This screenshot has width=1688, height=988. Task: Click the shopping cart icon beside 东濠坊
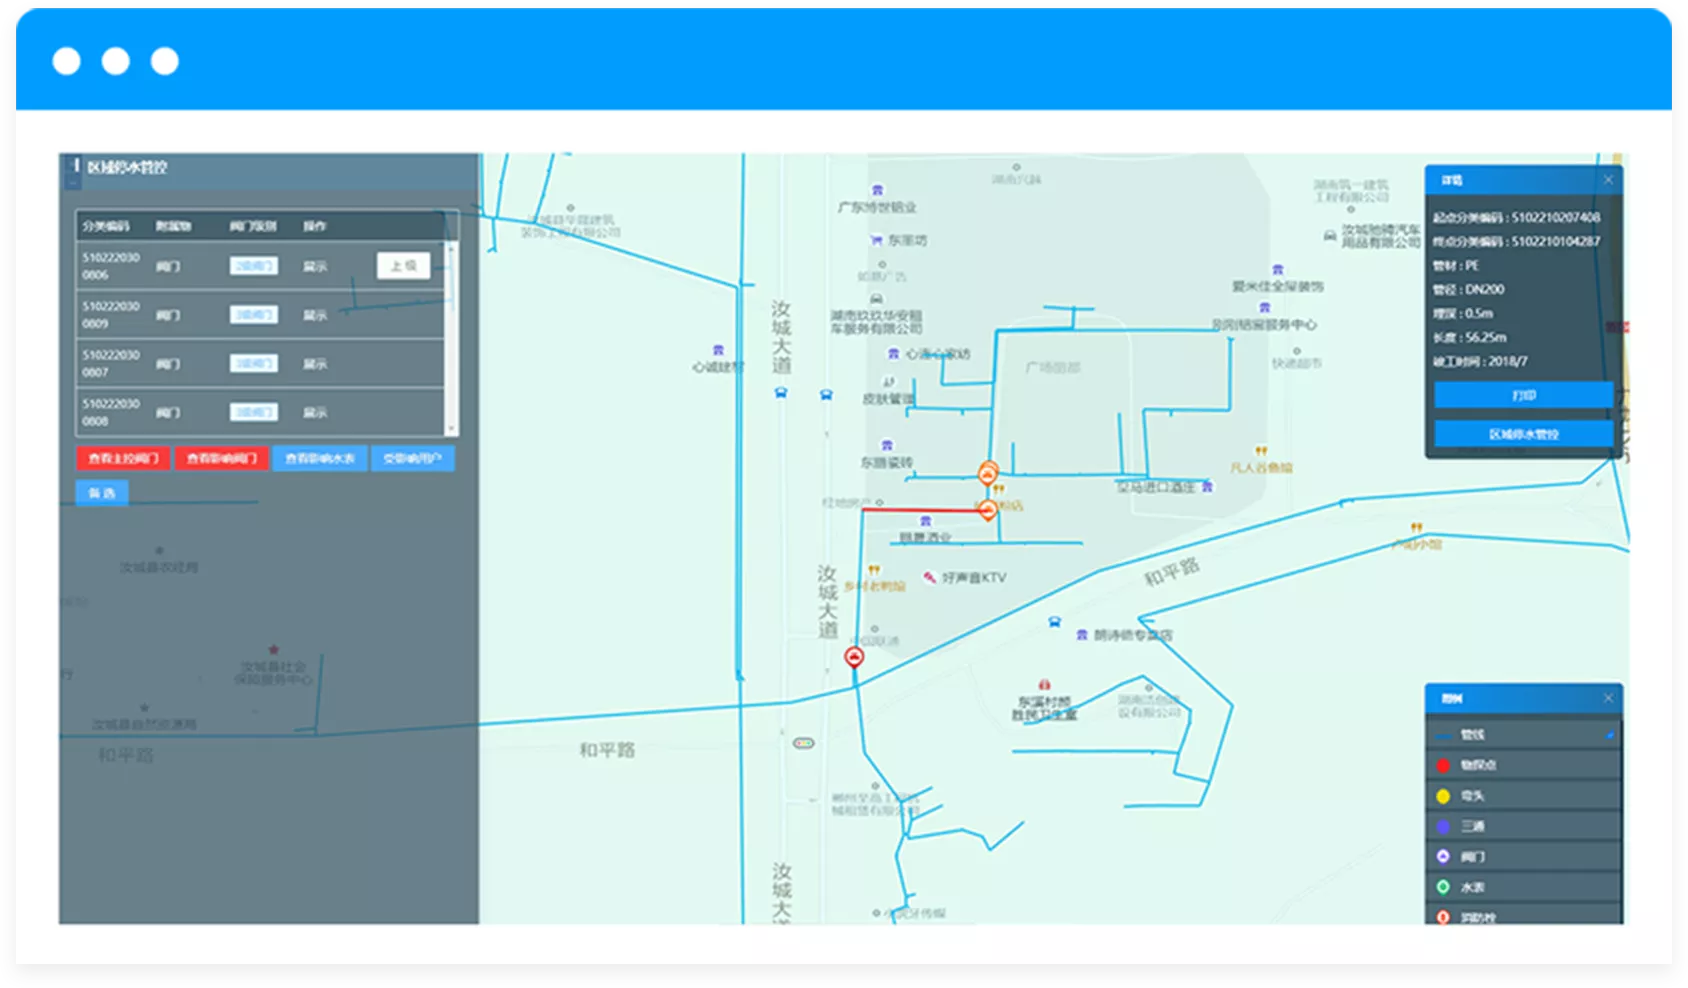876,240
